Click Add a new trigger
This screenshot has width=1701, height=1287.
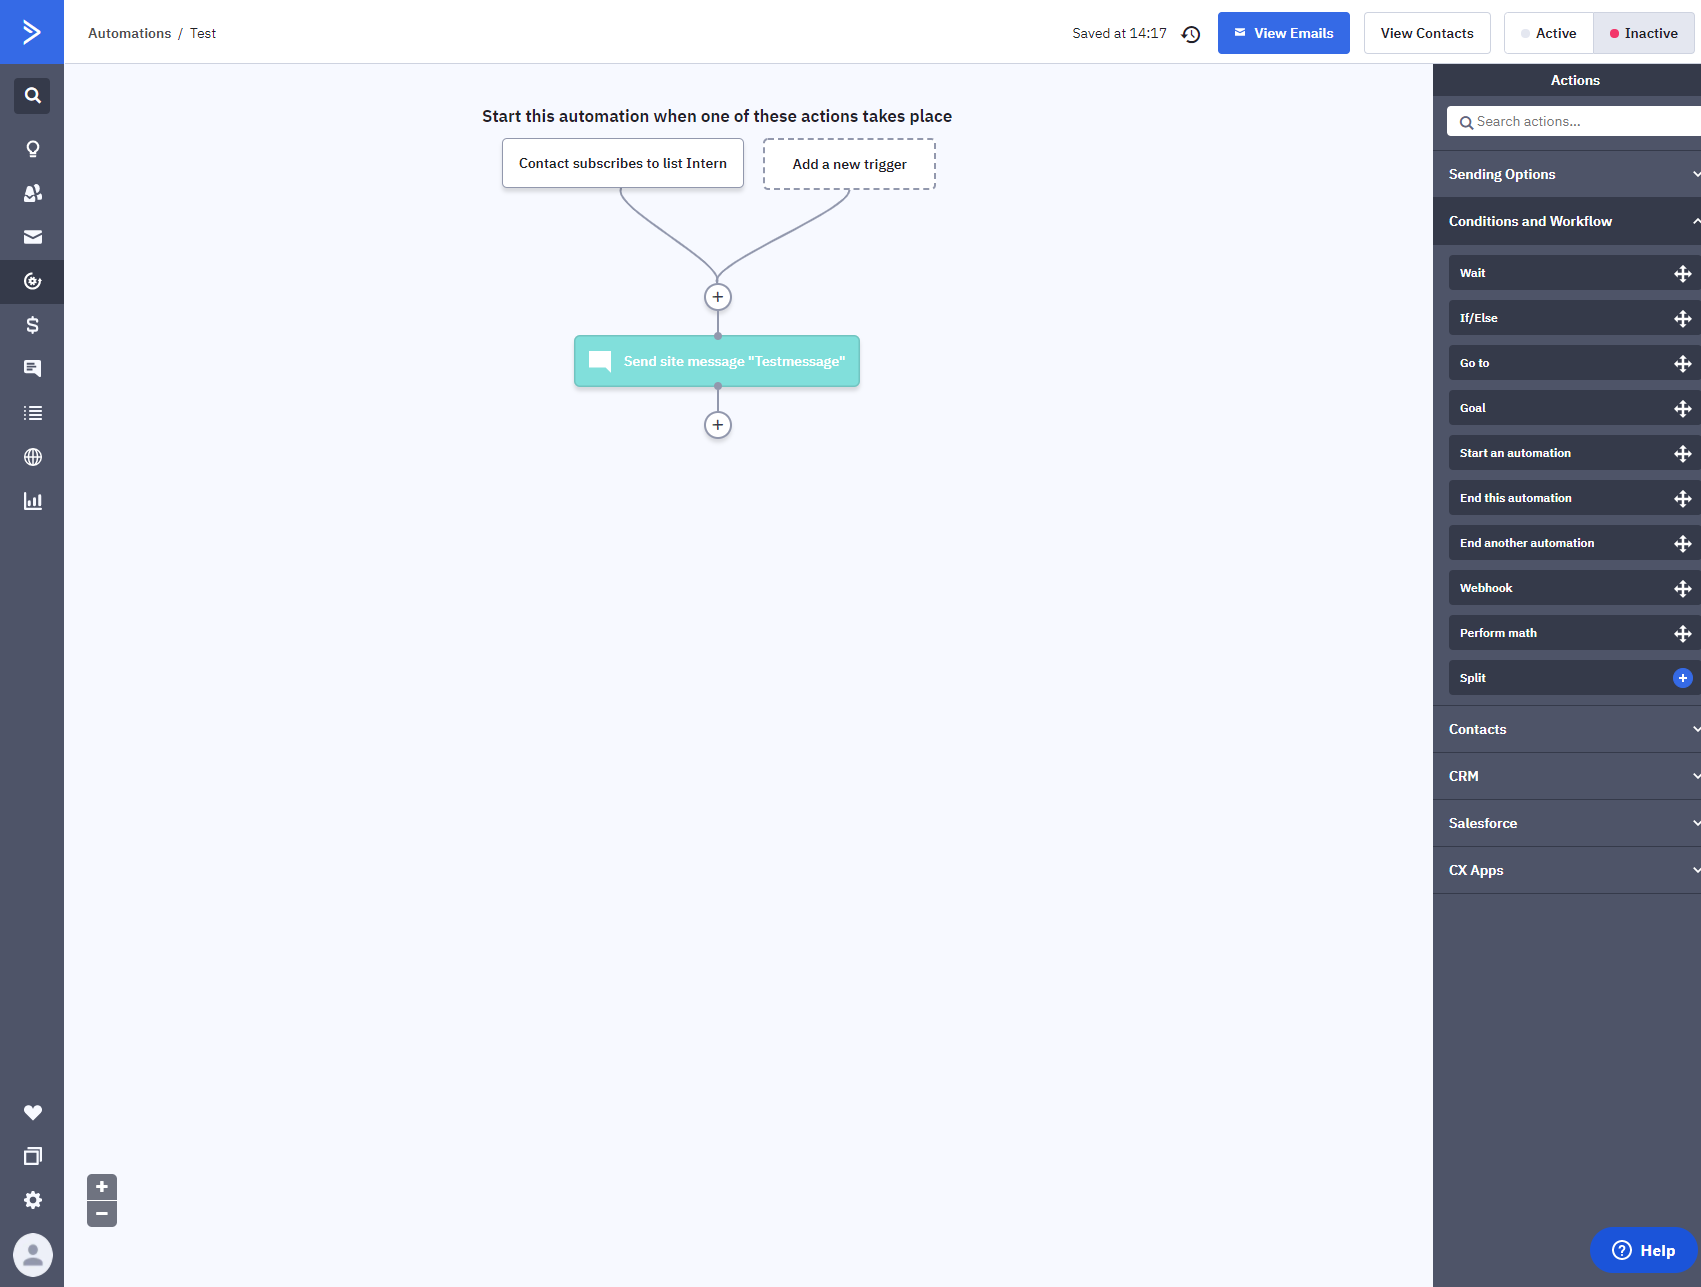(849, 164)
